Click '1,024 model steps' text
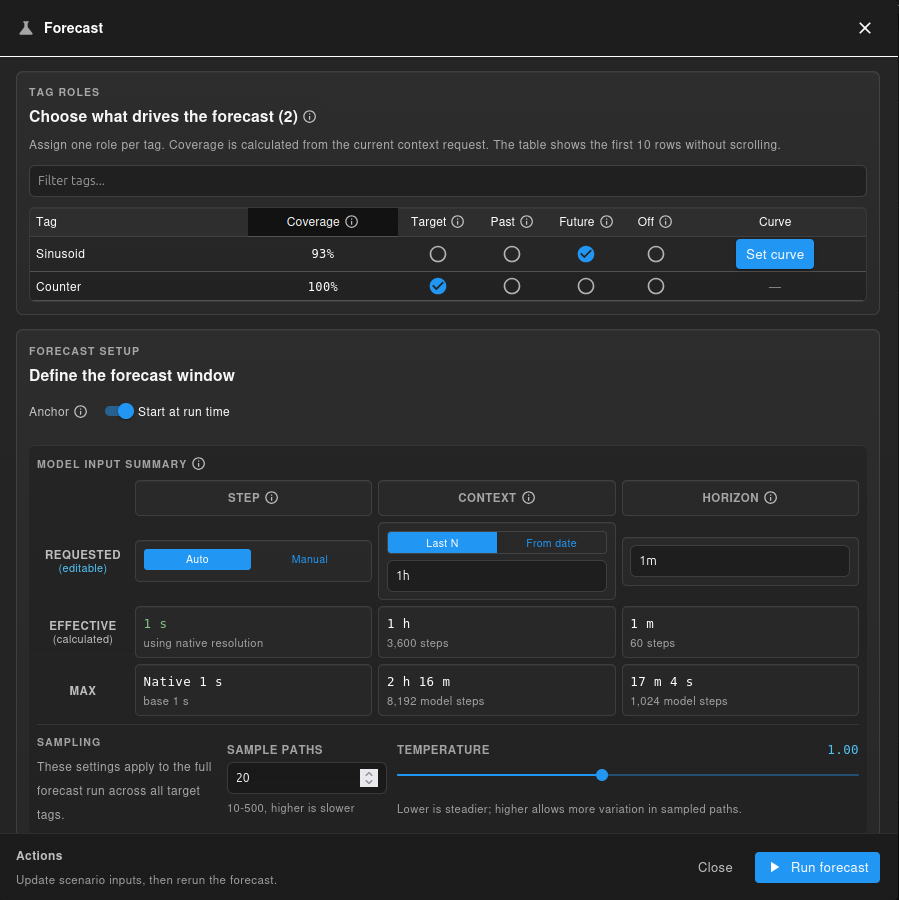899x900 pixels. point(679,701)
